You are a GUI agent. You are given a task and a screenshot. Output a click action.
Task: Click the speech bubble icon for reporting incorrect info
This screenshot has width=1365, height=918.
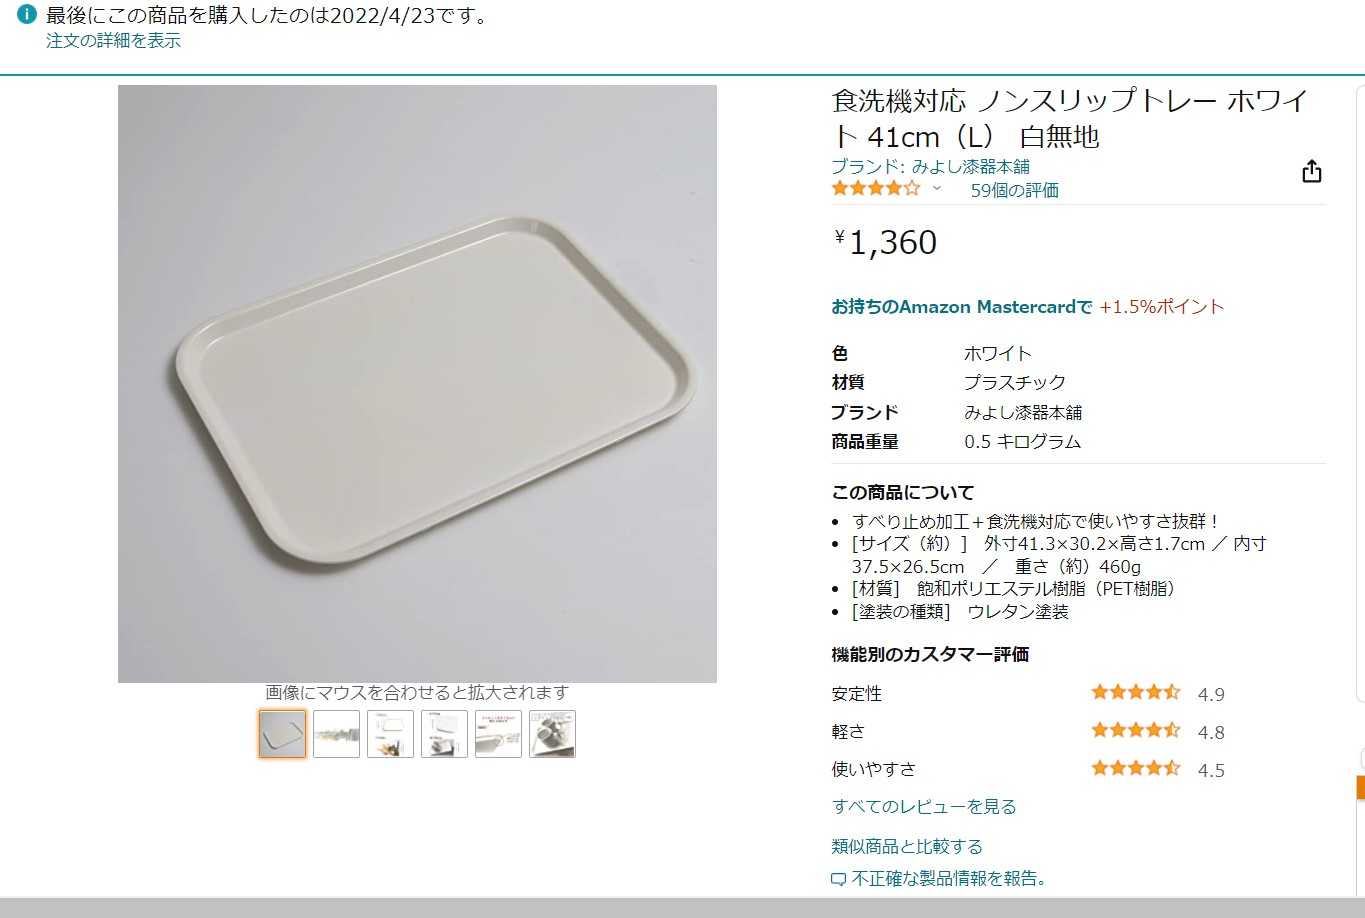click(839, 880)
